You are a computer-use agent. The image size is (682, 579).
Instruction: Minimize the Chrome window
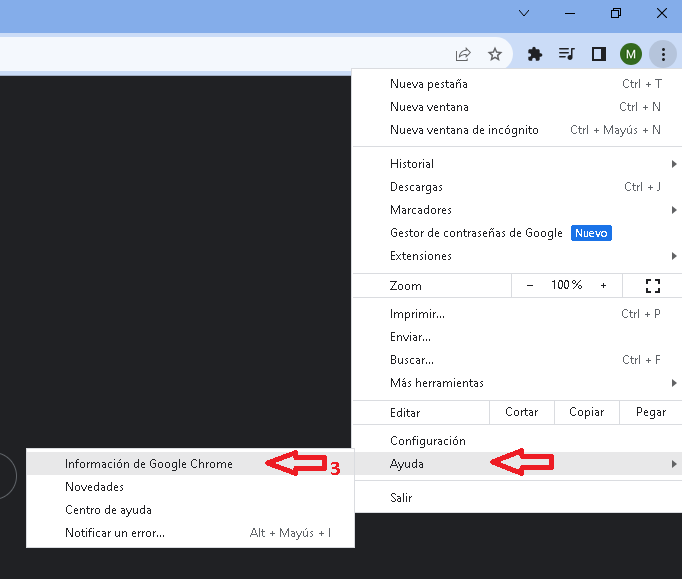(570, 13)
